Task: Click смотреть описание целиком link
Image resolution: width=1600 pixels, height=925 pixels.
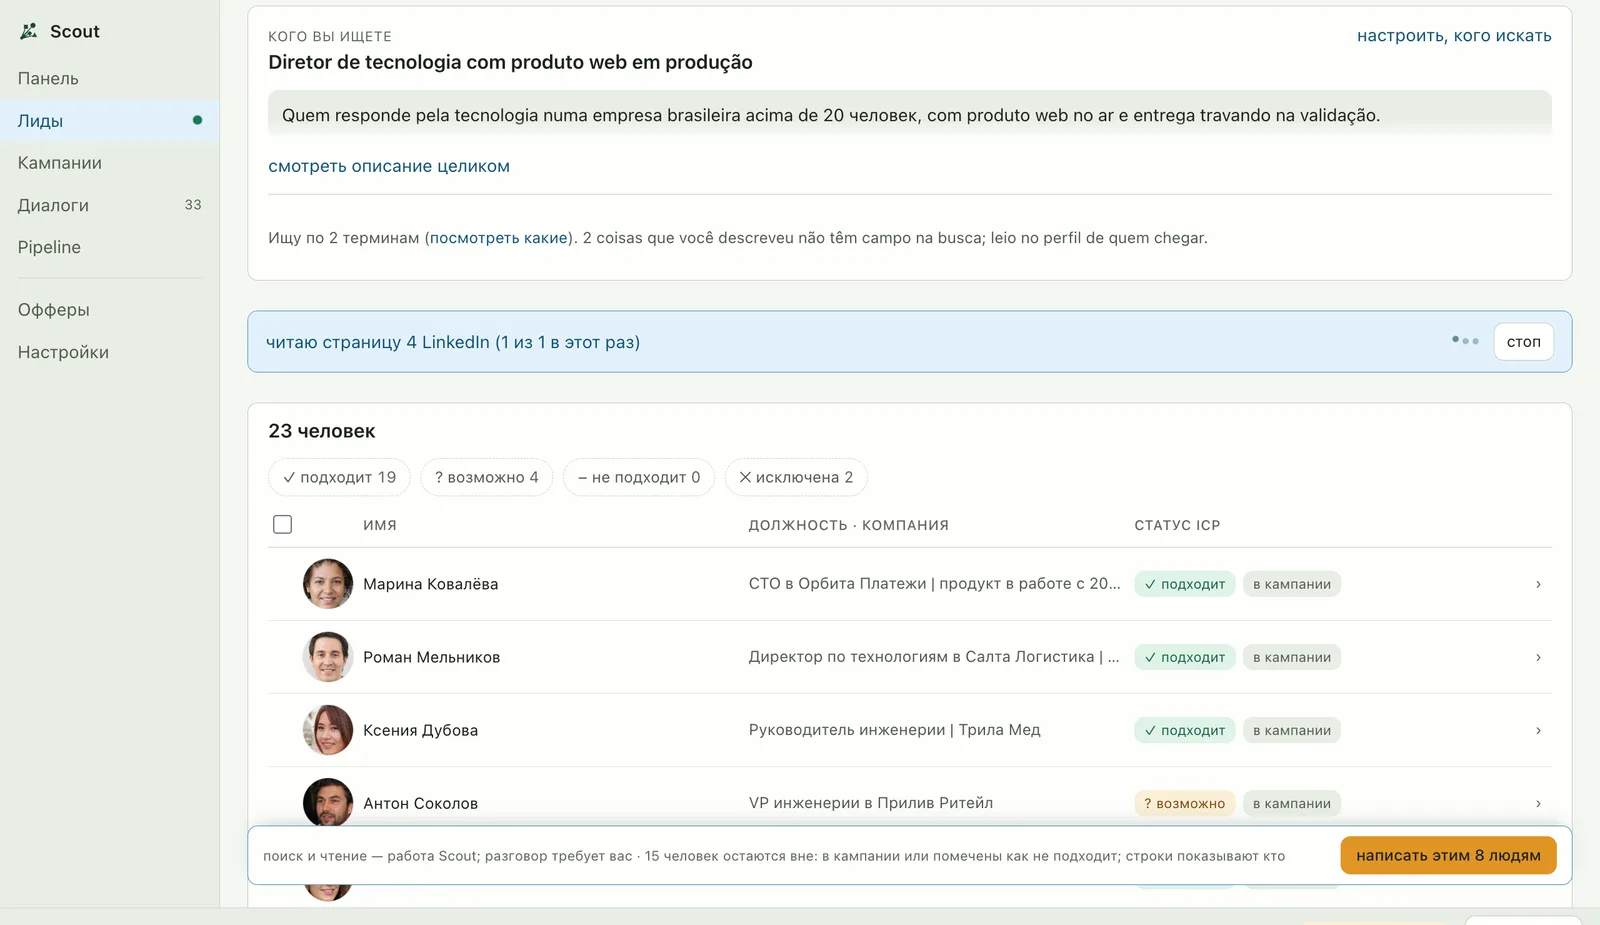Action: [389, 166]
